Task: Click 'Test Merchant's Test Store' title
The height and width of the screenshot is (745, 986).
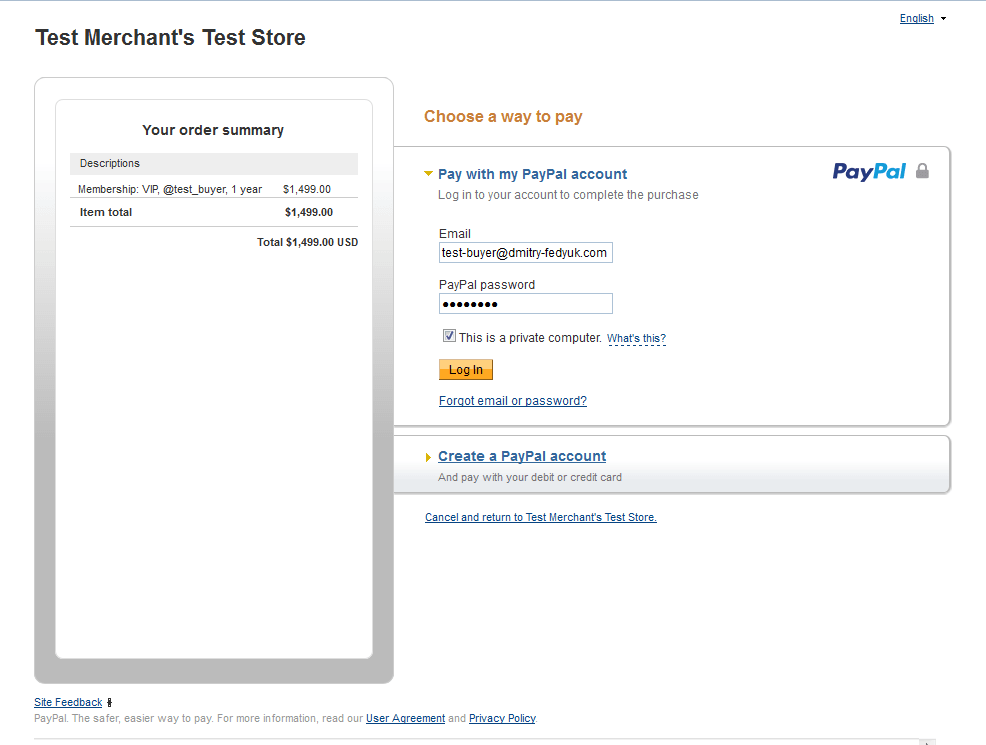Action: 170,38
